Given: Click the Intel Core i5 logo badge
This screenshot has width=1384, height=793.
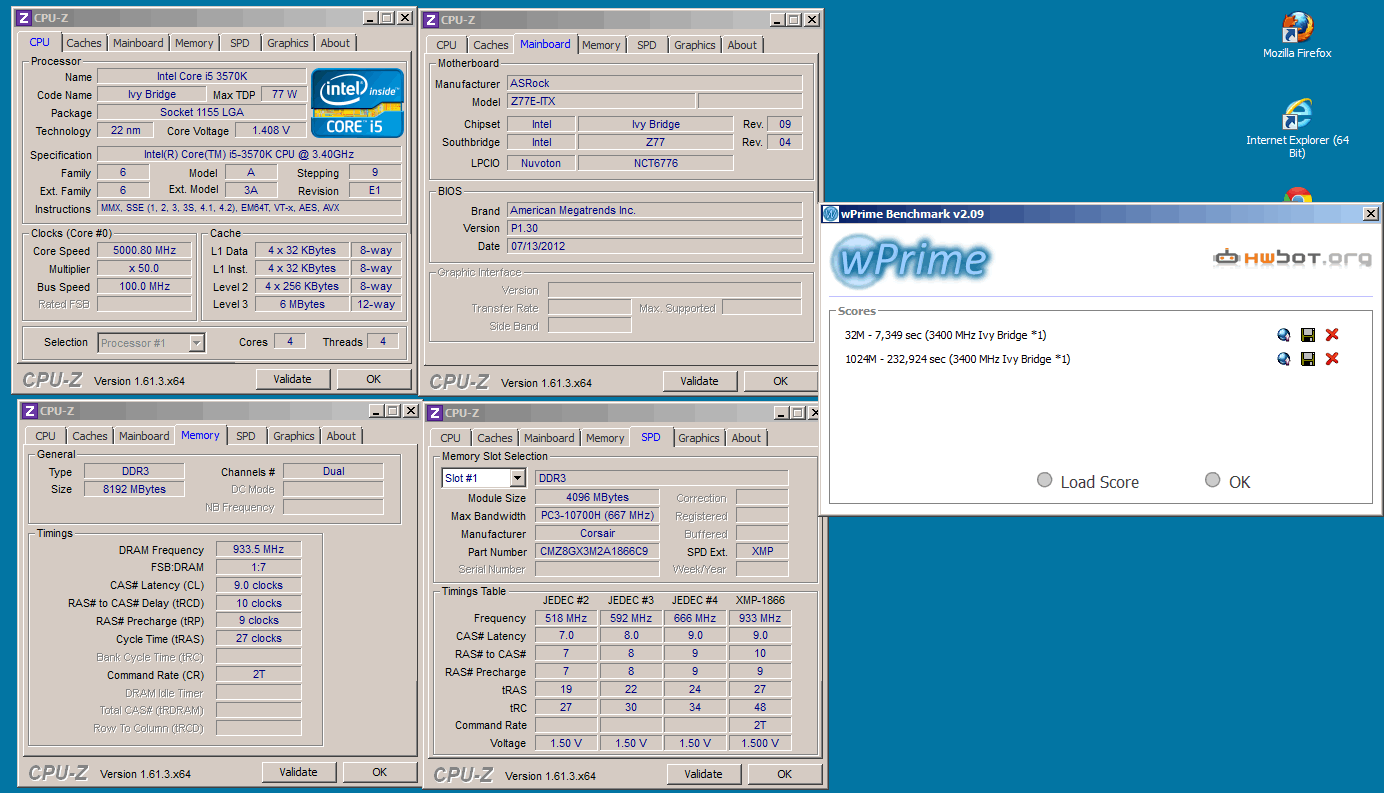Looking at the screenshot, I should tap(357, 103).
